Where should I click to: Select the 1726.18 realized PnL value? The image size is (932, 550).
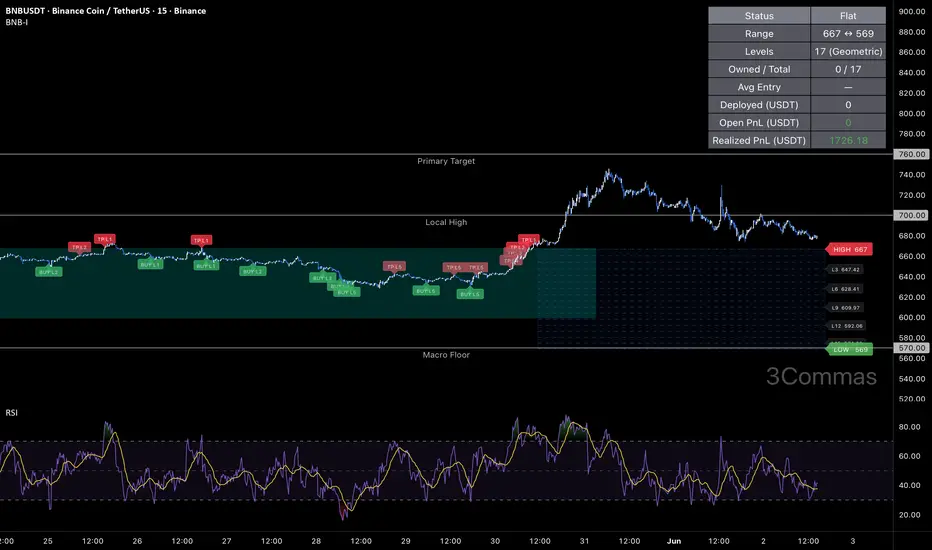(848, 140)
